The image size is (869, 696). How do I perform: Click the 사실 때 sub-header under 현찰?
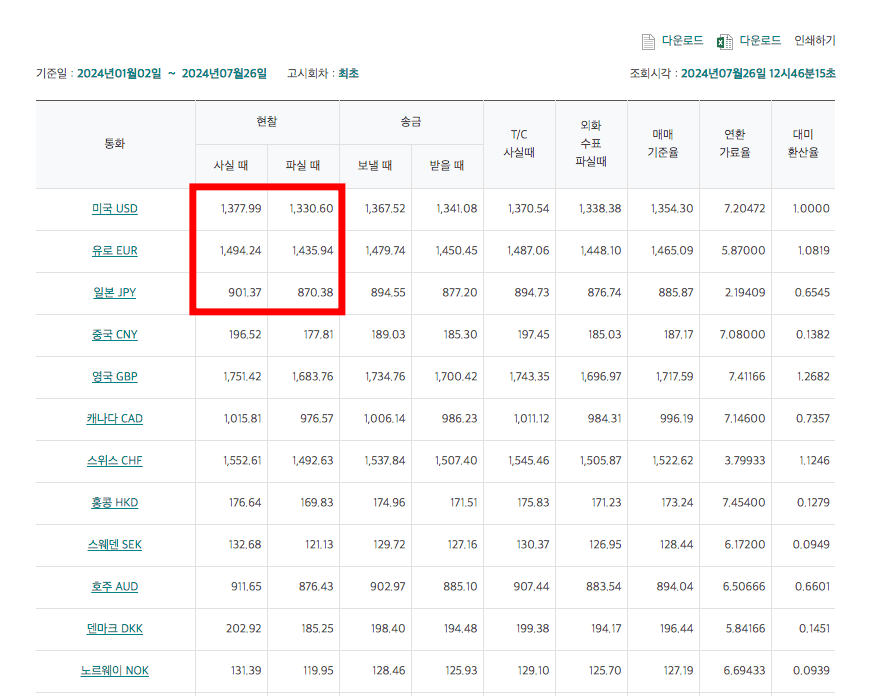click(231, 166)
